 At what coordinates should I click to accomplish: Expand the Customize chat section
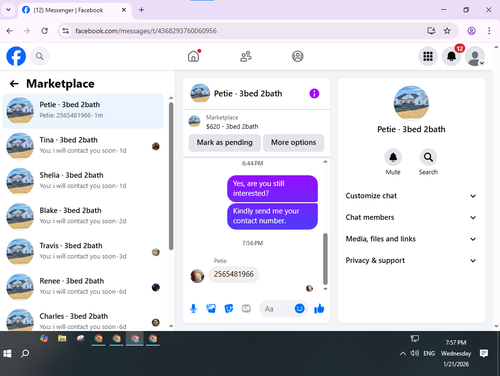click(x=411, y=196)
